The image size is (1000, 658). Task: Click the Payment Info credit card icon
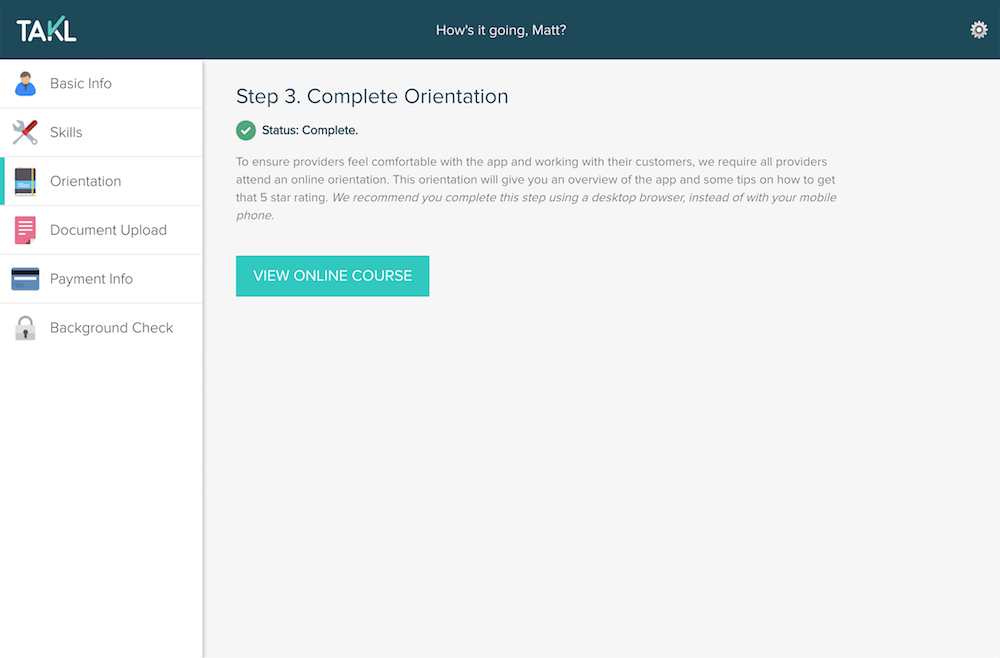(25, 279)
